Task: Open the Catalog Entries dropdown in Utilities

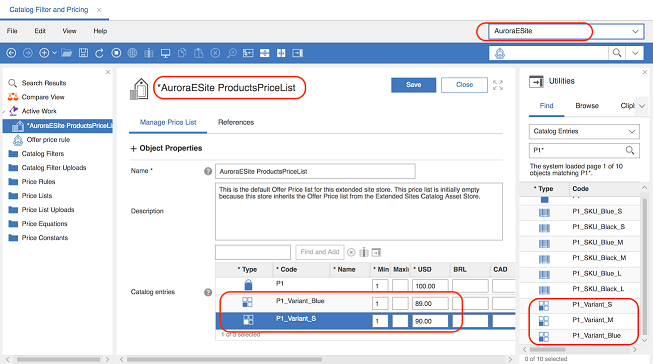Action: pyautogui.click(x=584, y=131)
